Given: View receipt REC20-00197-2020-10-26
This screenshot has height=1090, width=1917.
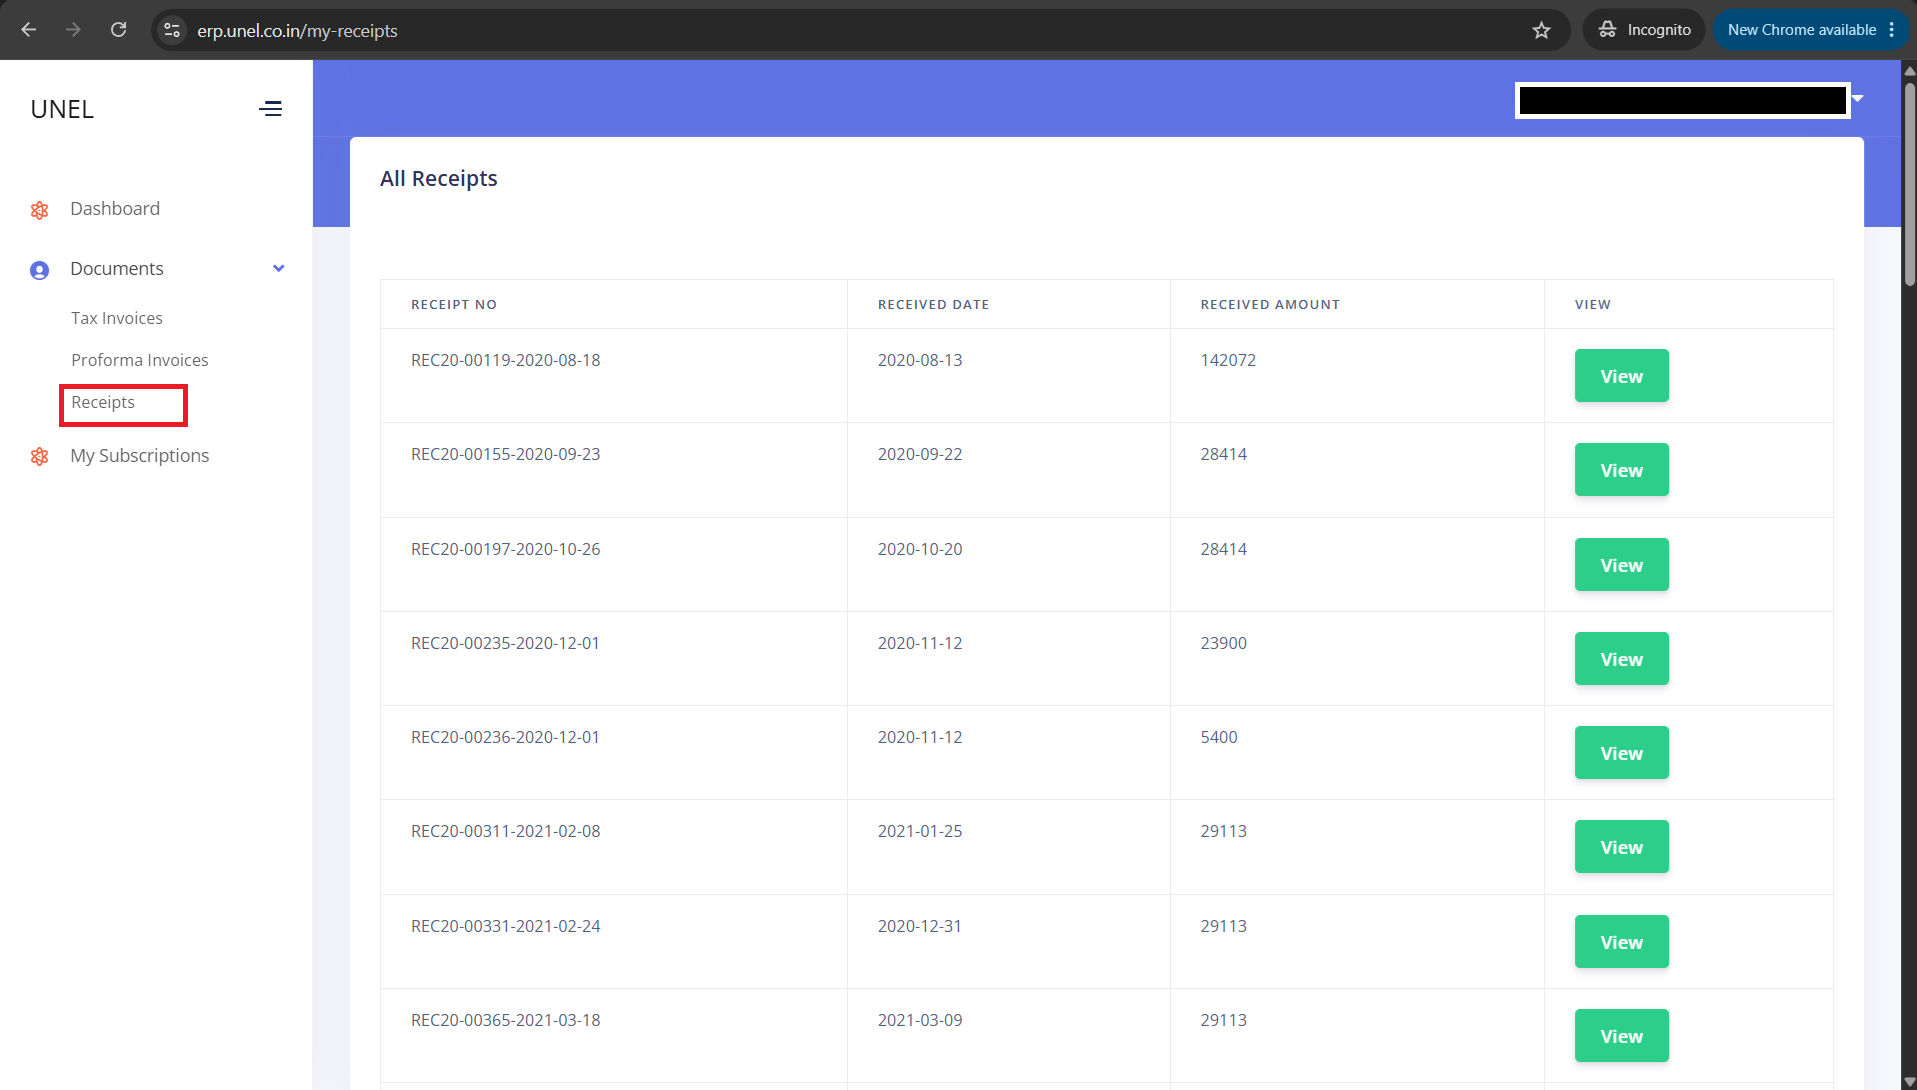Looking at the screenshot, I should click(x=1621, y=565).
